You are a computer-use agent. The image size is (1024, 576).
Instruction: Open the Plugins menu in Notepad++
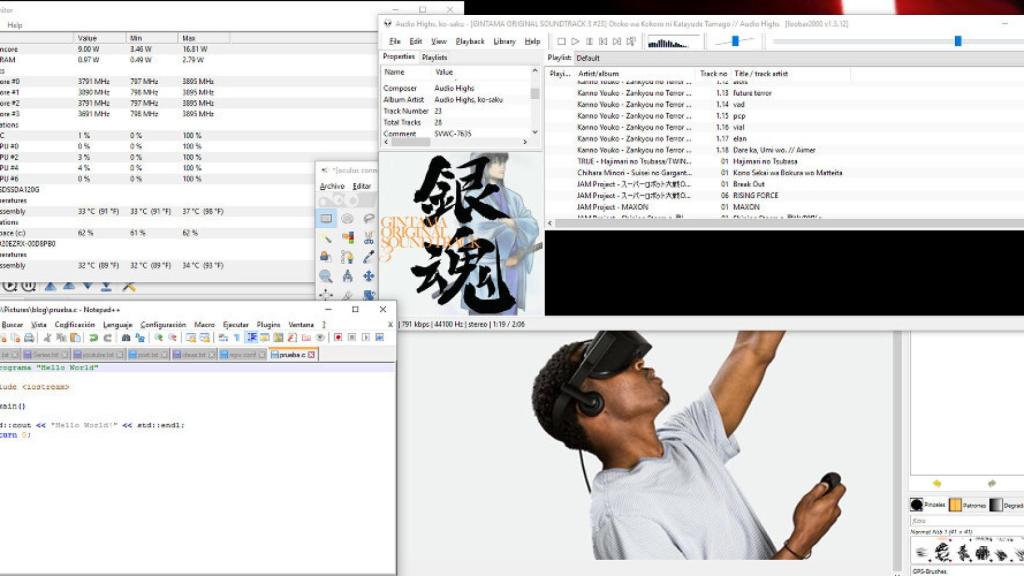point(268,325)
